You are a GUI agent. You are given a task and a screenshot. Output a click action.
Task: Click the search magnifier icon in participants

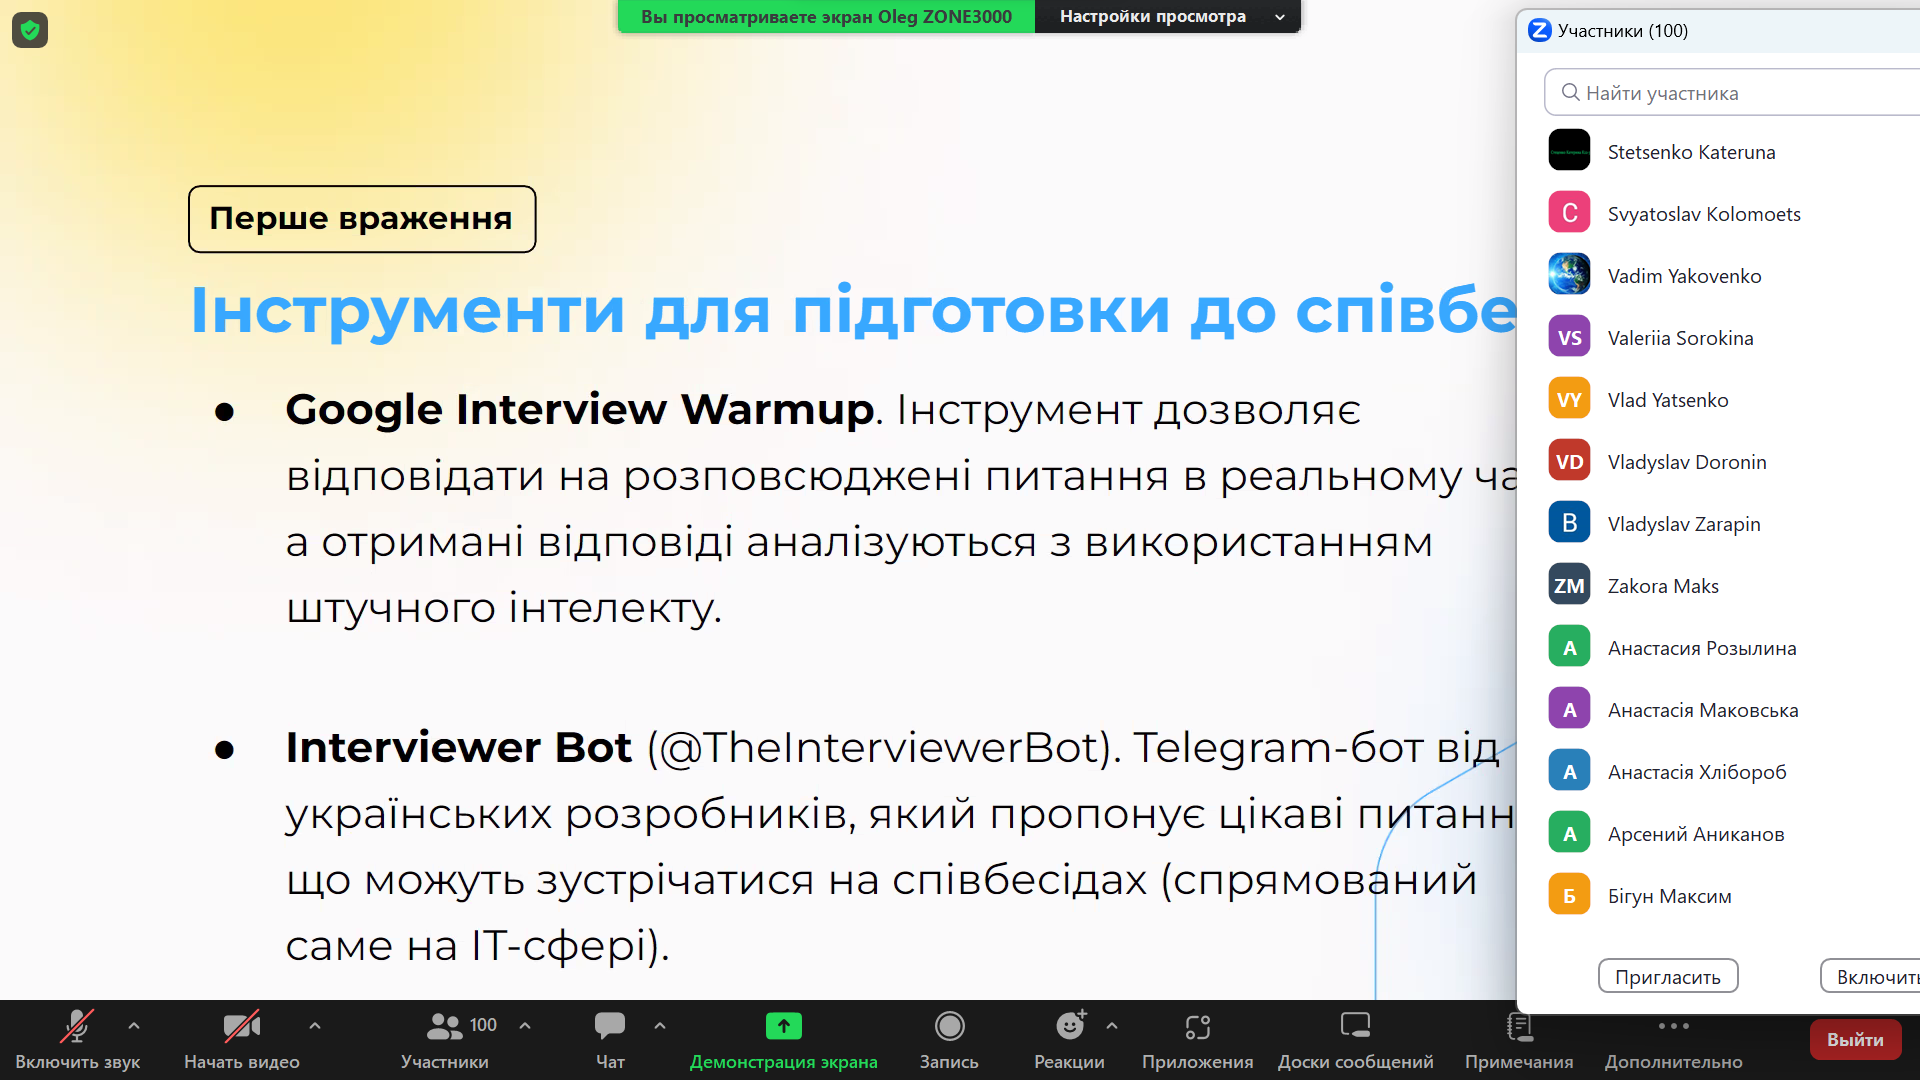1571,92
